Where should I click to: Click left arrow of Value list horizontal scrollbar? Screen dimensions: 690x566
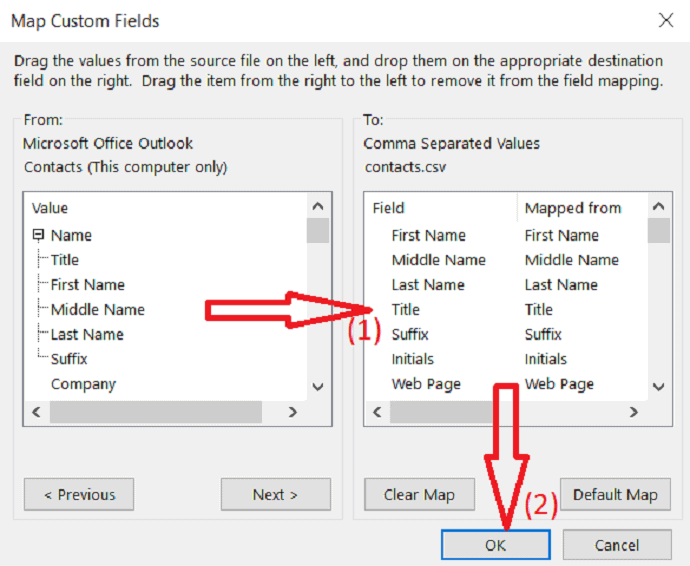[x=37, y=412]
